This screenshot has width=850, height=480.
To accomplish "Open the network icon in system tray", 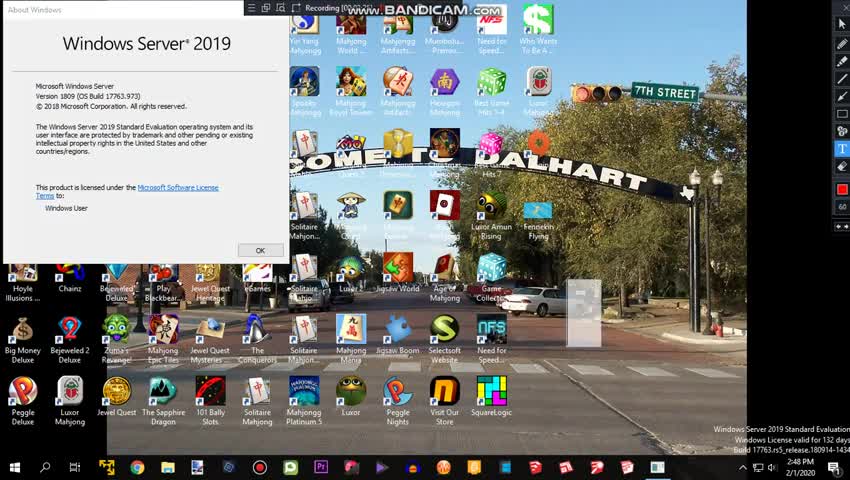I will (x=758, y=468).
